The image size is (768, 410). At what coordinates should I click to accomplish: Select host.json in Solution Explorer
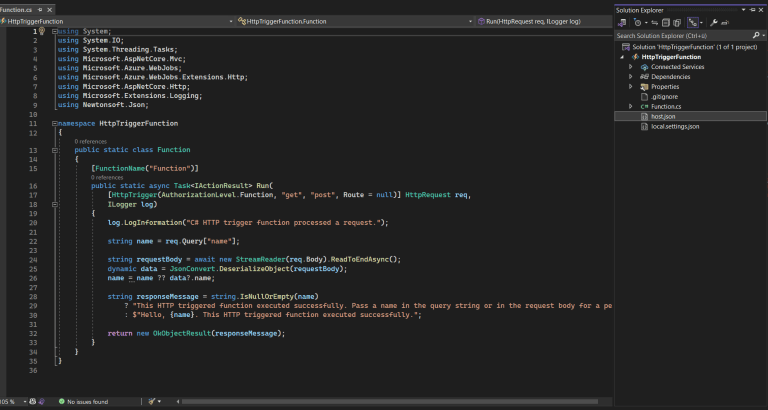(x=663, y=117)
